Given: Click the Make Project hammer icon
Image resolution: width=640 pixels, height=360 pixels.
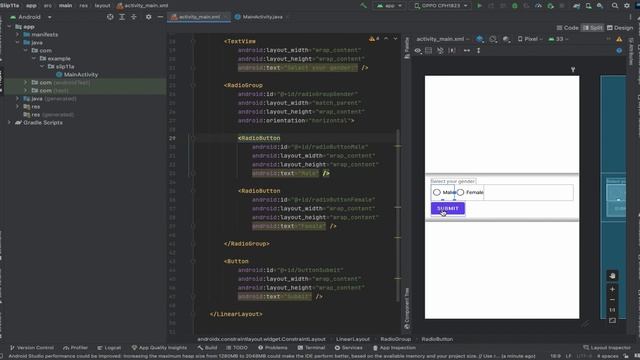Looking at the screenshot, I should (x=363, y=6).
